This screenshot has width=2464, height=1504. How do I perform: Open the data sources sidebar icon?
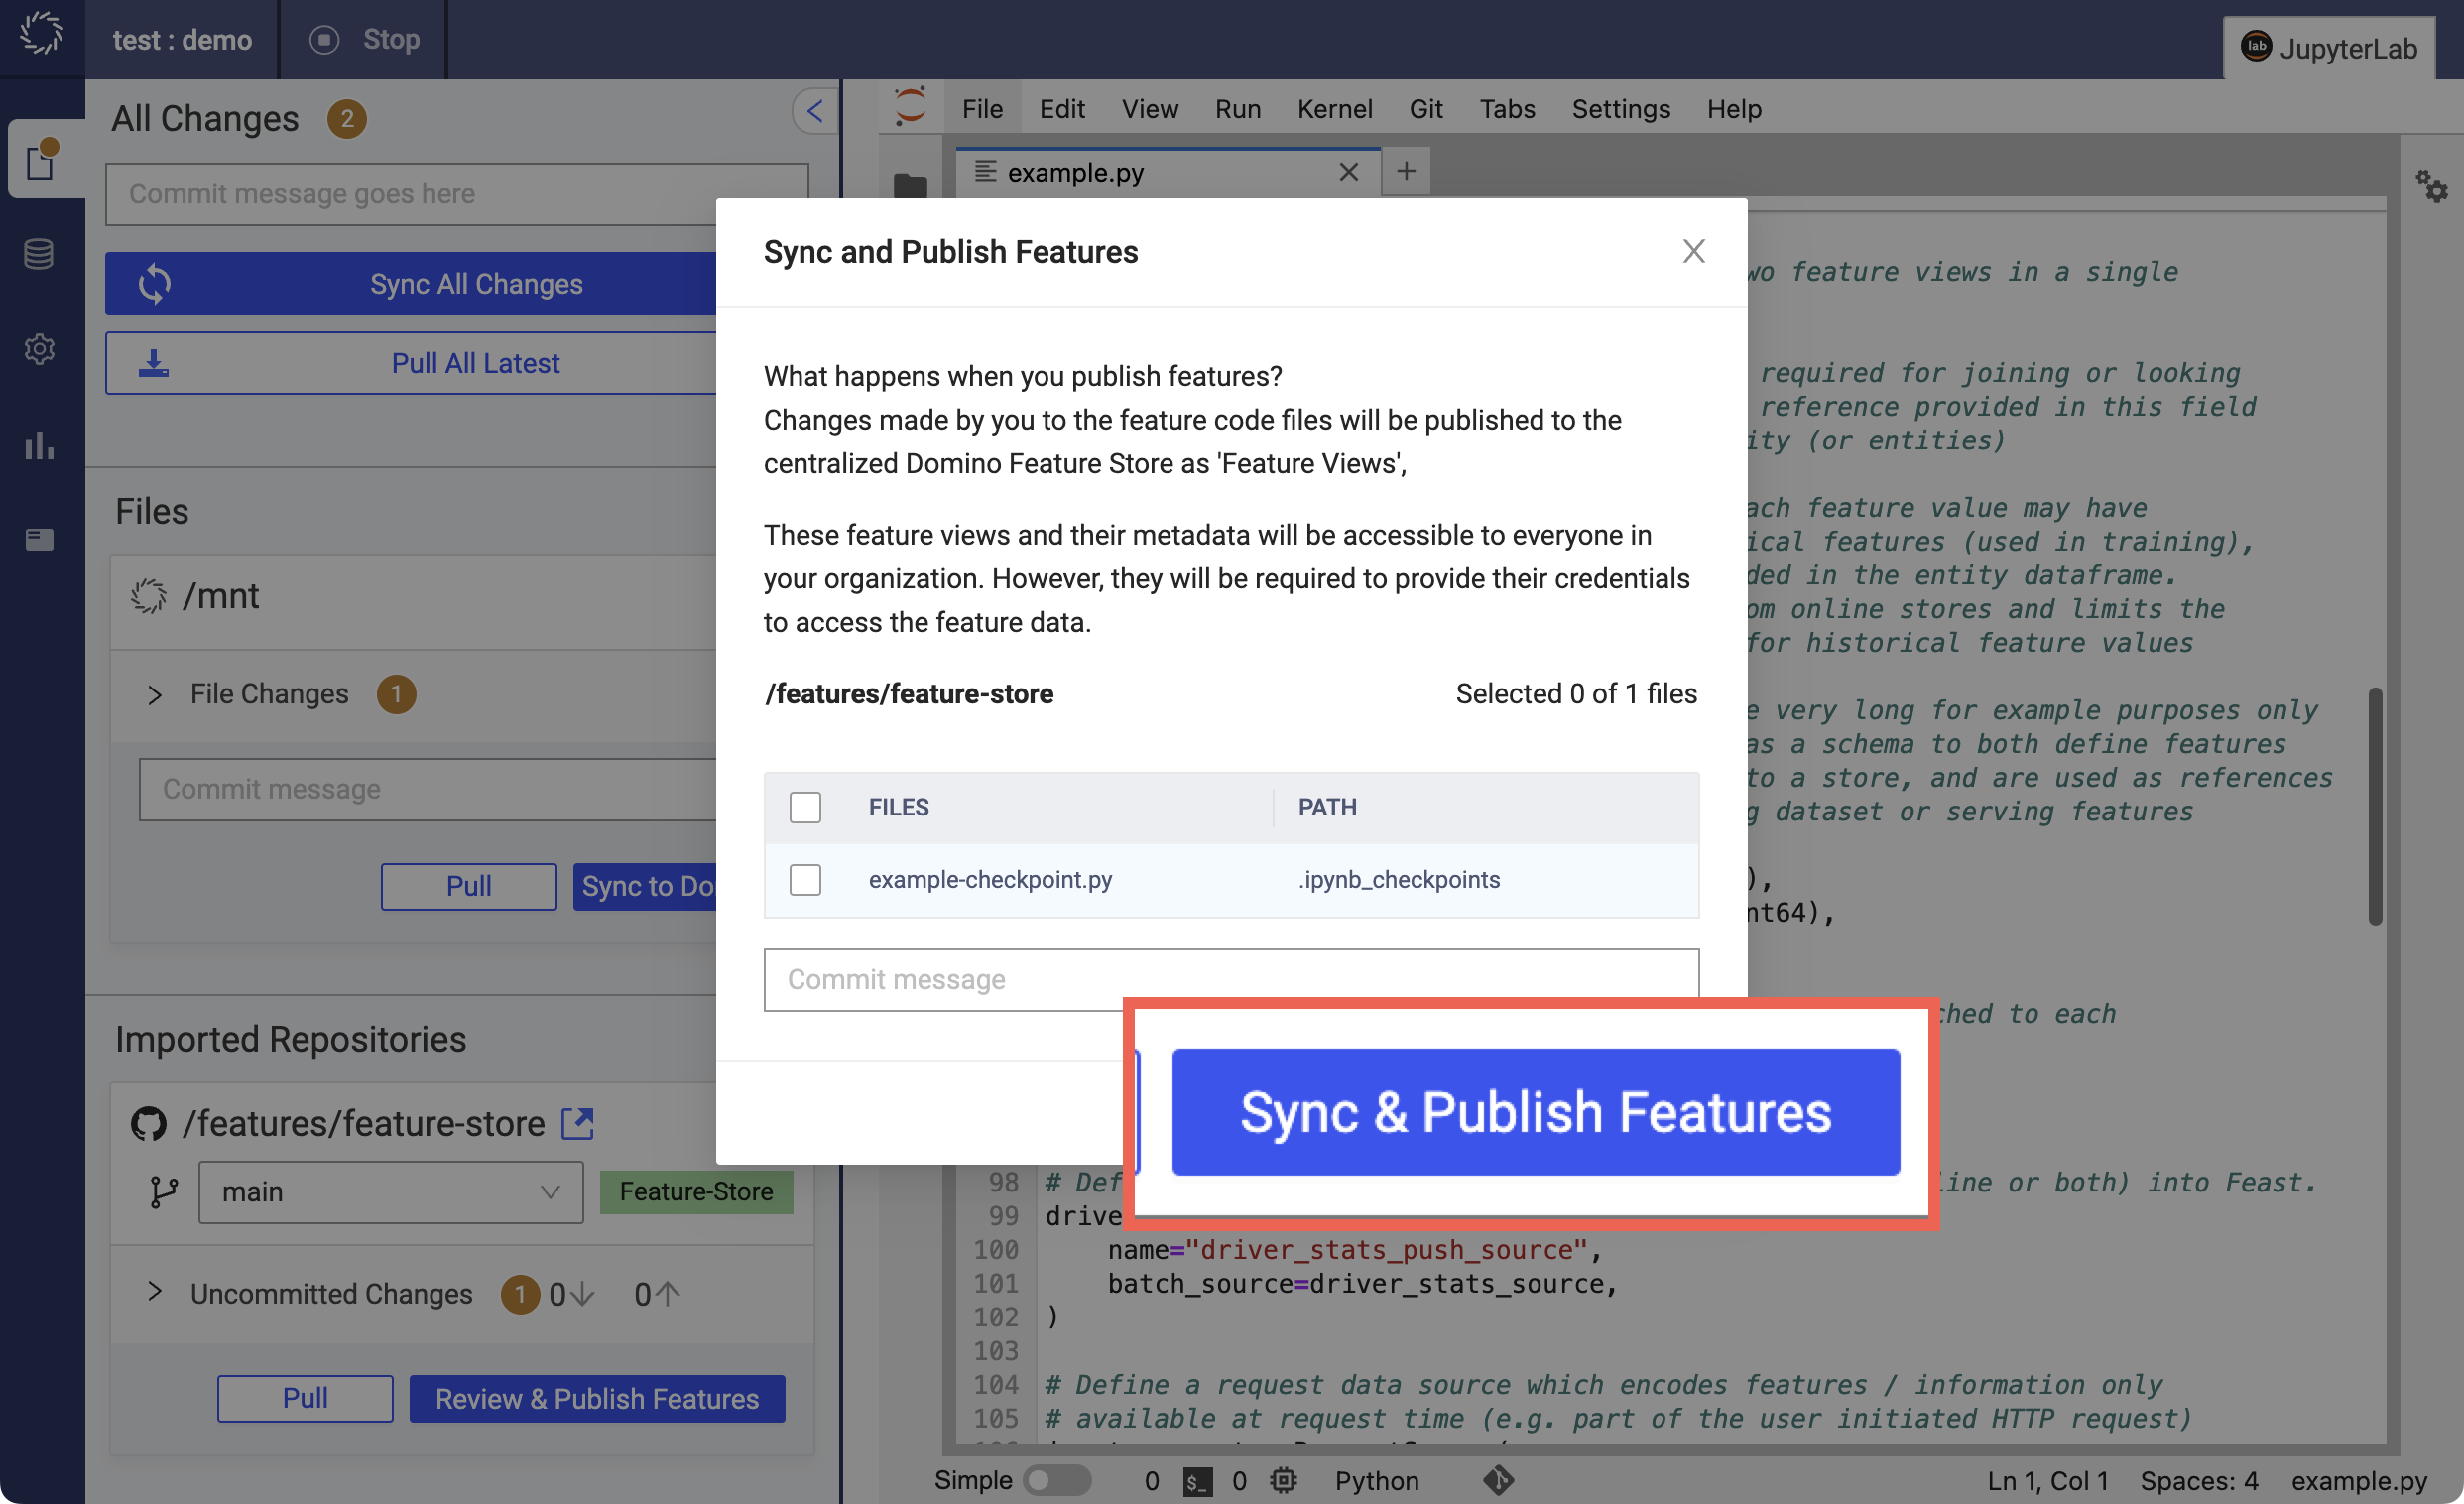pyautogui.click(x=39, y=254)
